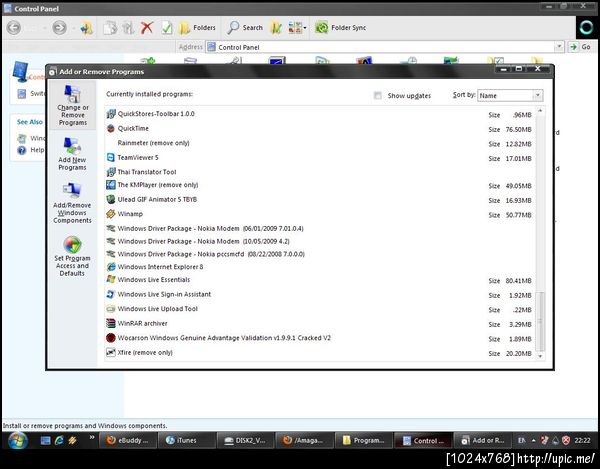Viewport: 600px width, 469px height.
Task: Click the 76.50MB size value
Action: [518, 129]
